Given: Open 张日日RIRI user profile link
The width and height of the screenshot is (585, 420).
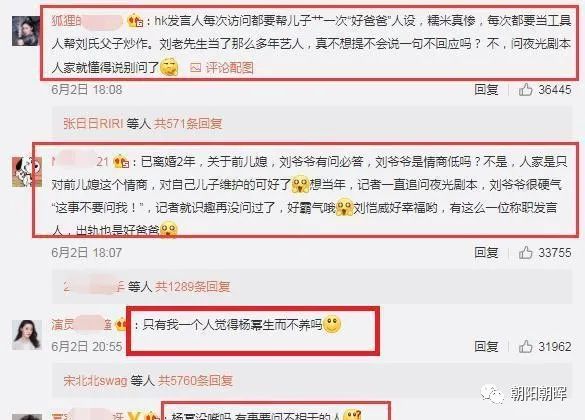Looking at the screenshot, I should point(93,123).
